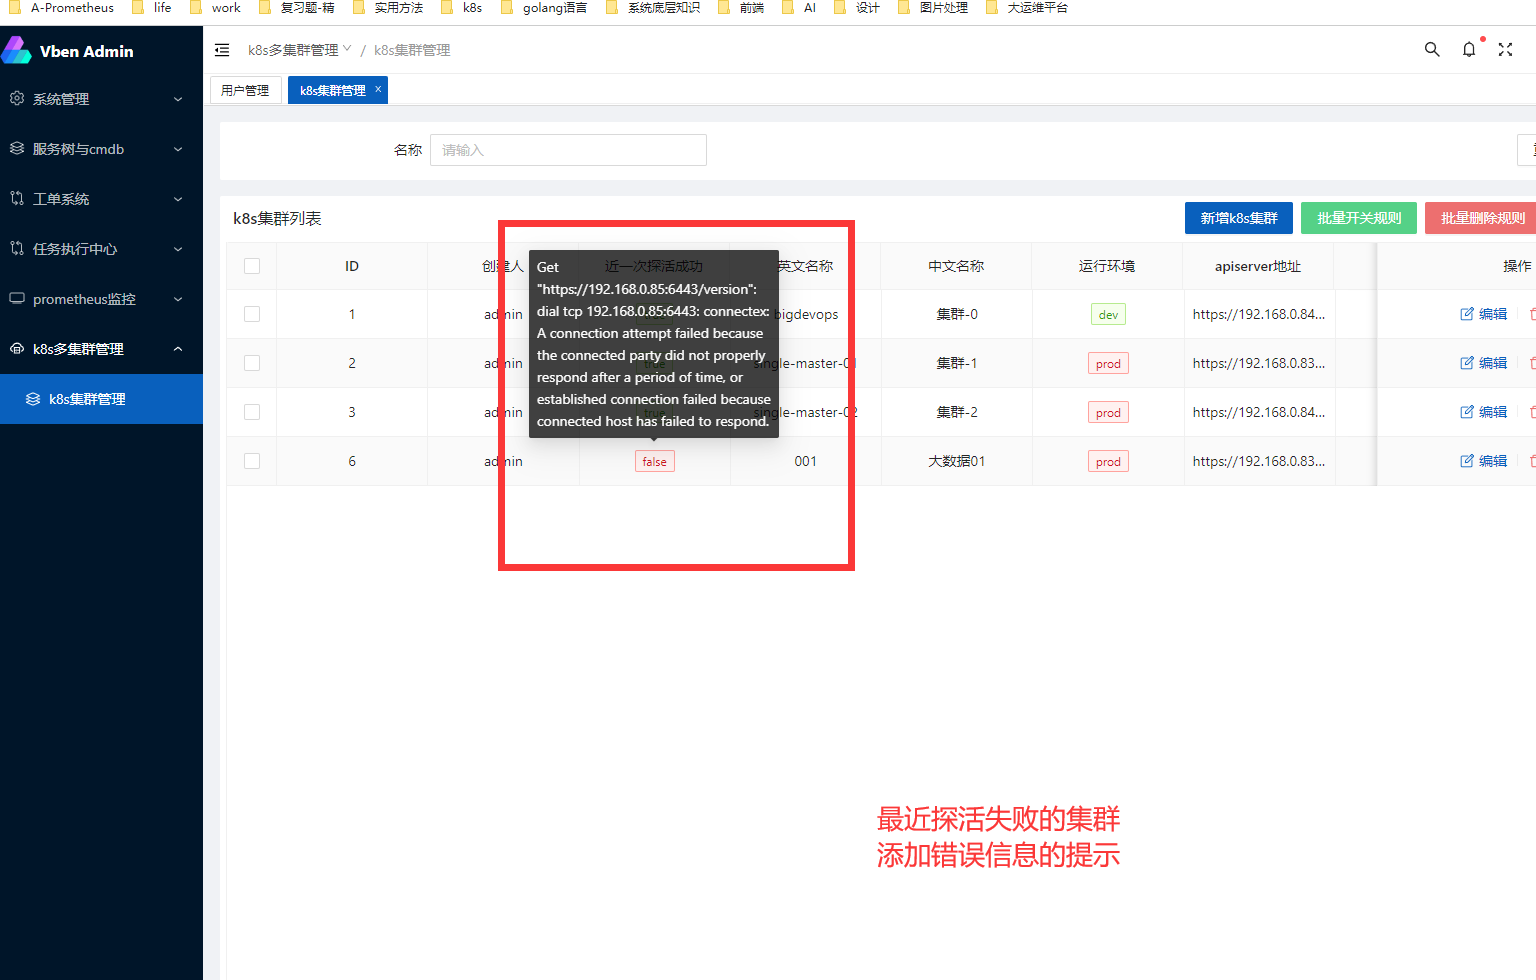Screen dimensions: 1536x980
Task: Click edit pencil icon for 集群-1 row
Action: click(x=1467, y=363)
